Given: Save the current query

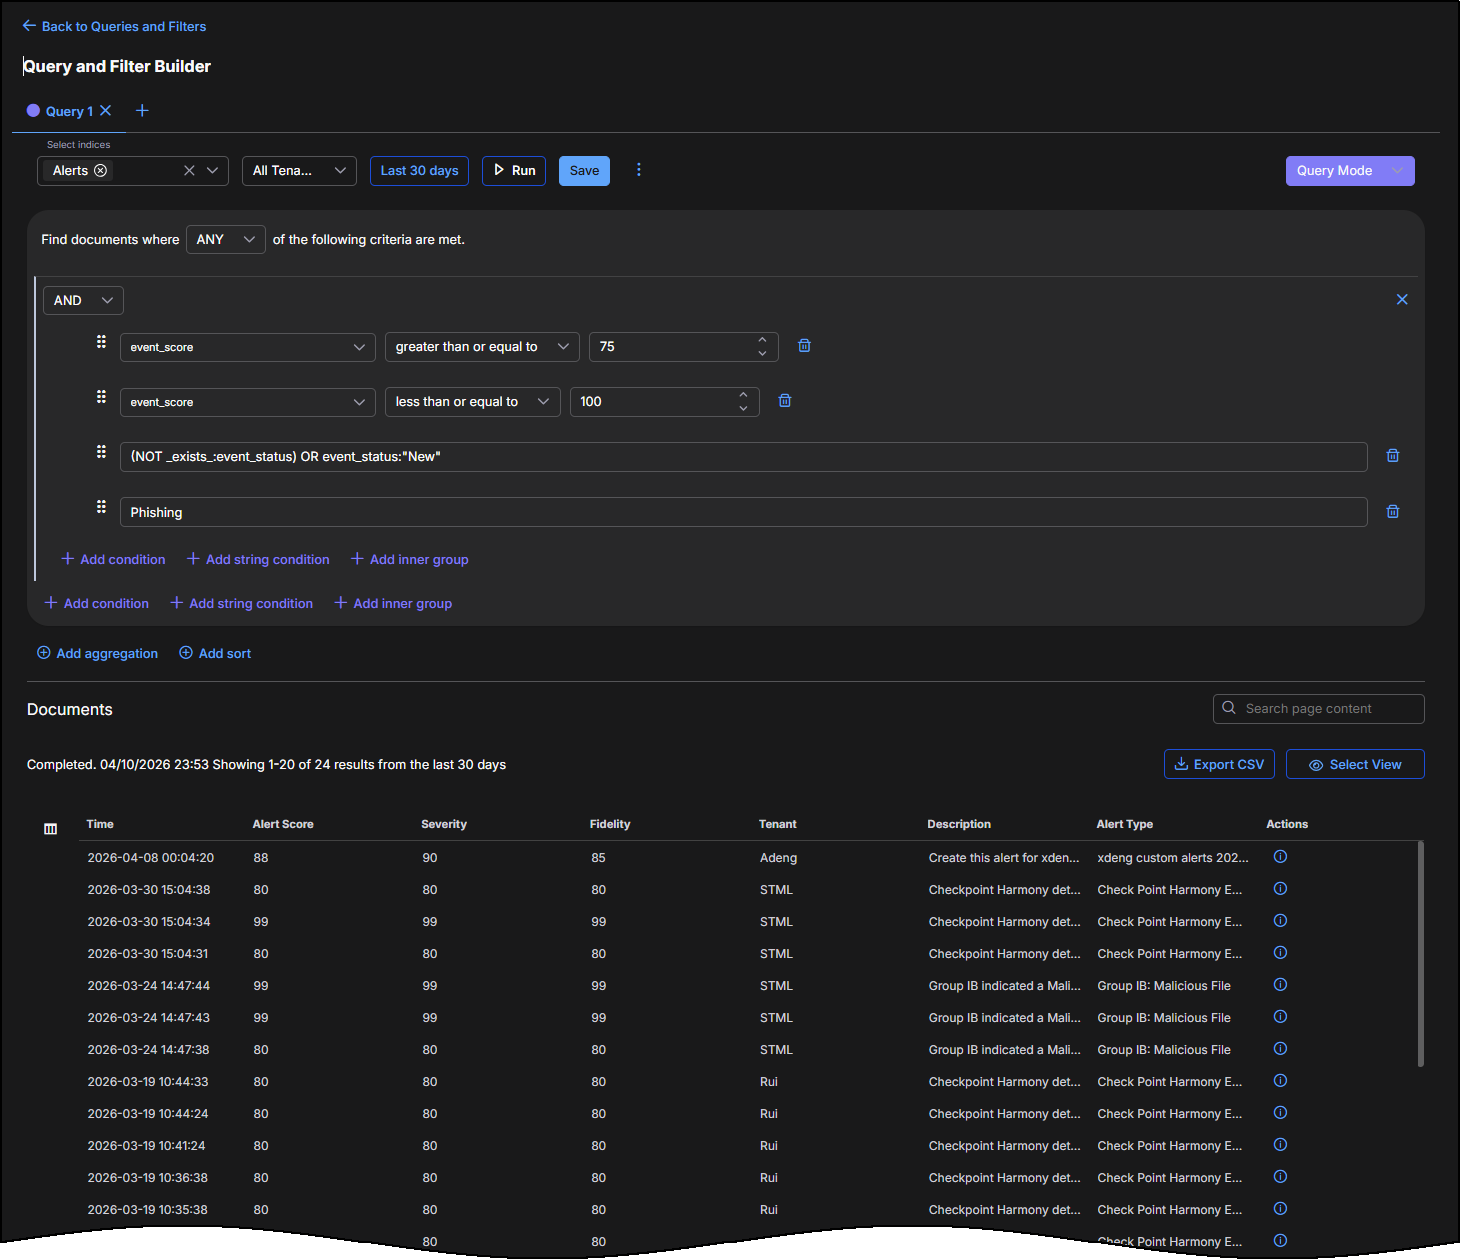Looking at the screenshot, I should click(584, 170).
